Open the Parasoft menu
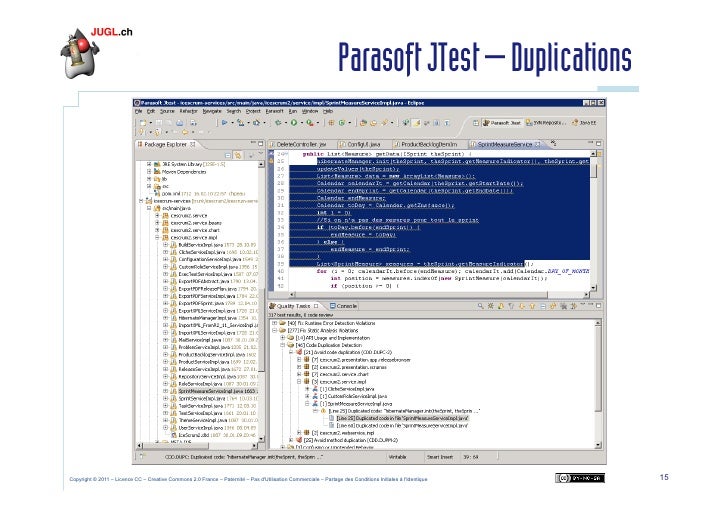 (x=274, y=111)
